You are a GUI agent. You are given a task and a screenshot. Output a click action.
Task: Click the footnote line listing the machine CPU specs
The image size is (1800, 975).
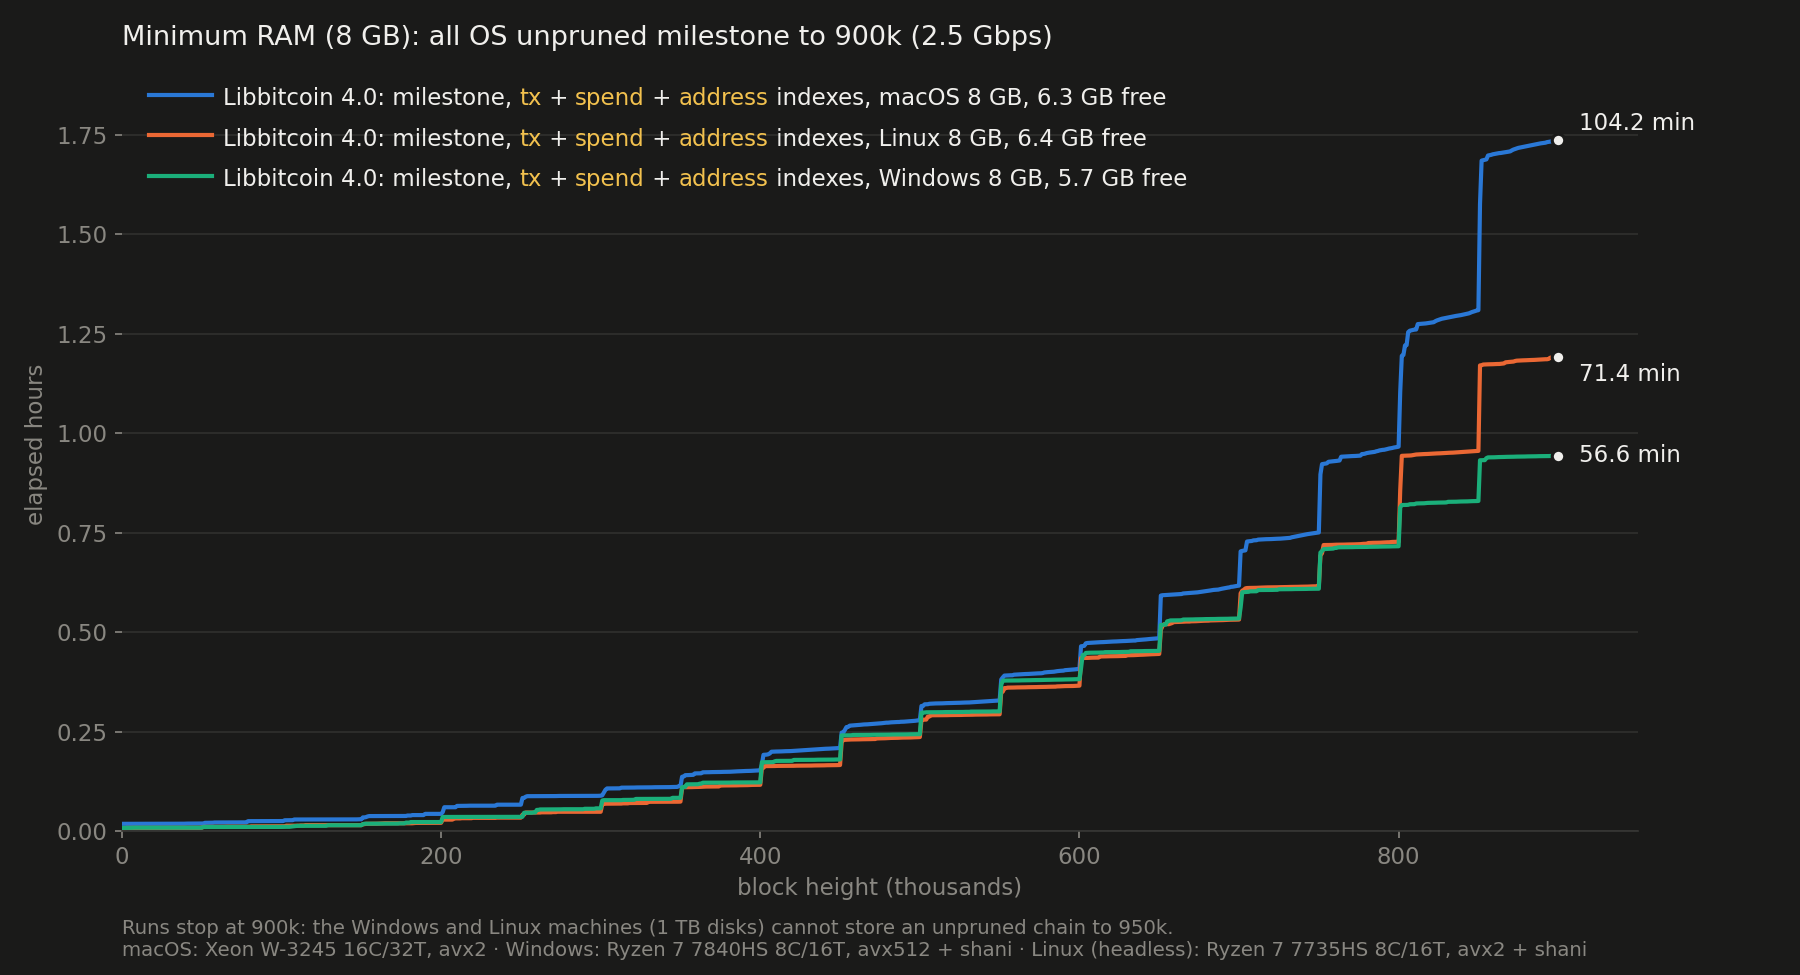coord(854,950)
